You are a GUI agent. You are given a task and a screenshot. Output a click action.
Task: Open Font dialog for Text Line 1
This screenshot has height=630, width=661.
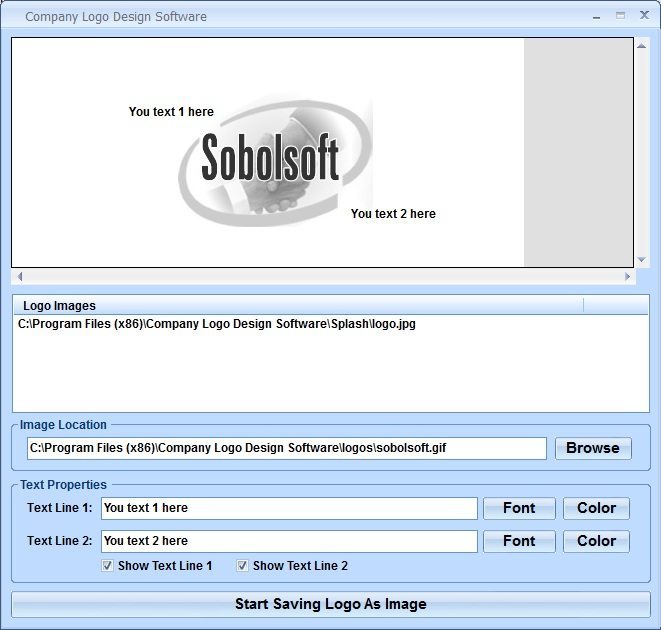click(x=519, y=508)
